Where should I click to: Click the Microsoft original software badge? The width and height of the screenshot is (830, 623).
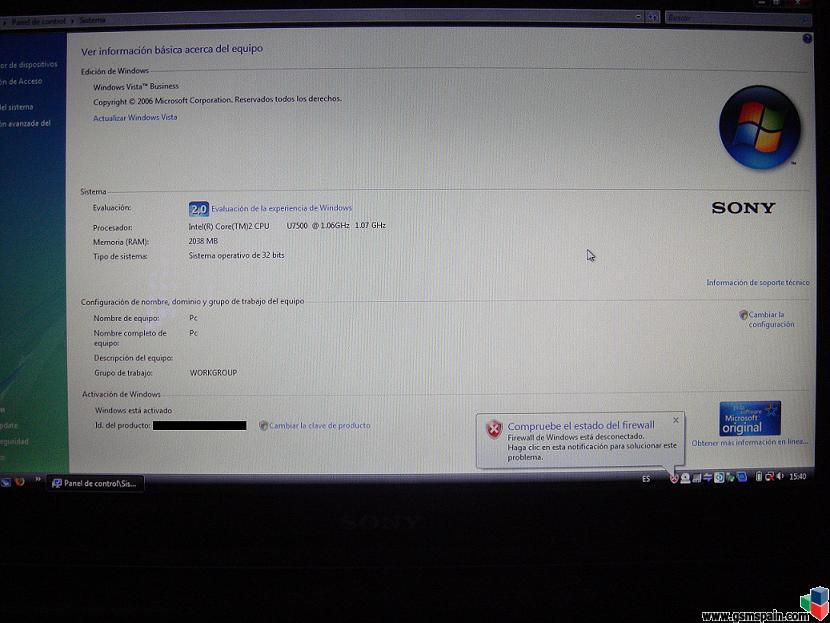click(x=750, y=419)
